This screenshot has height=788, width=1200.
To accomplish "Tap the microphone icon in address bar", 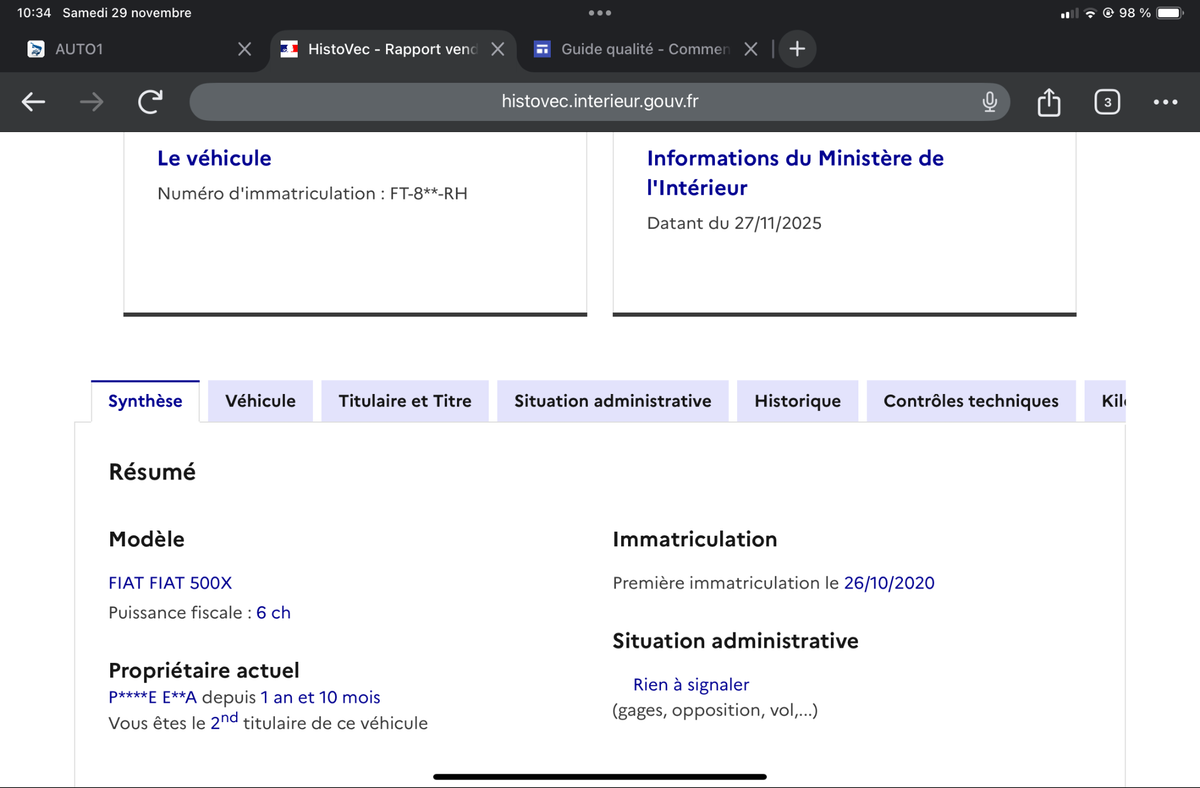I will pyautogui.click(x=989, y=101).
